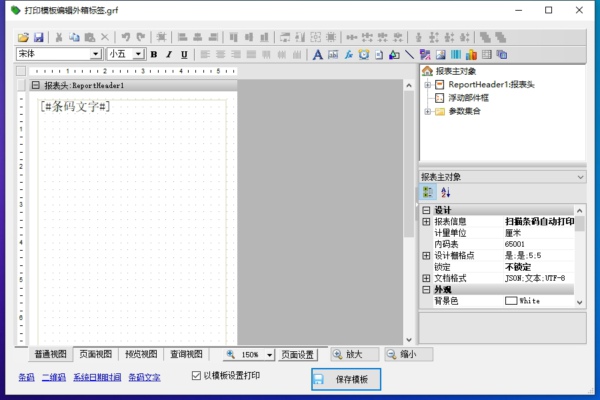Click the property grid down scroll arrow
This screenshot has height=400, width=600.
coord(580,302)
